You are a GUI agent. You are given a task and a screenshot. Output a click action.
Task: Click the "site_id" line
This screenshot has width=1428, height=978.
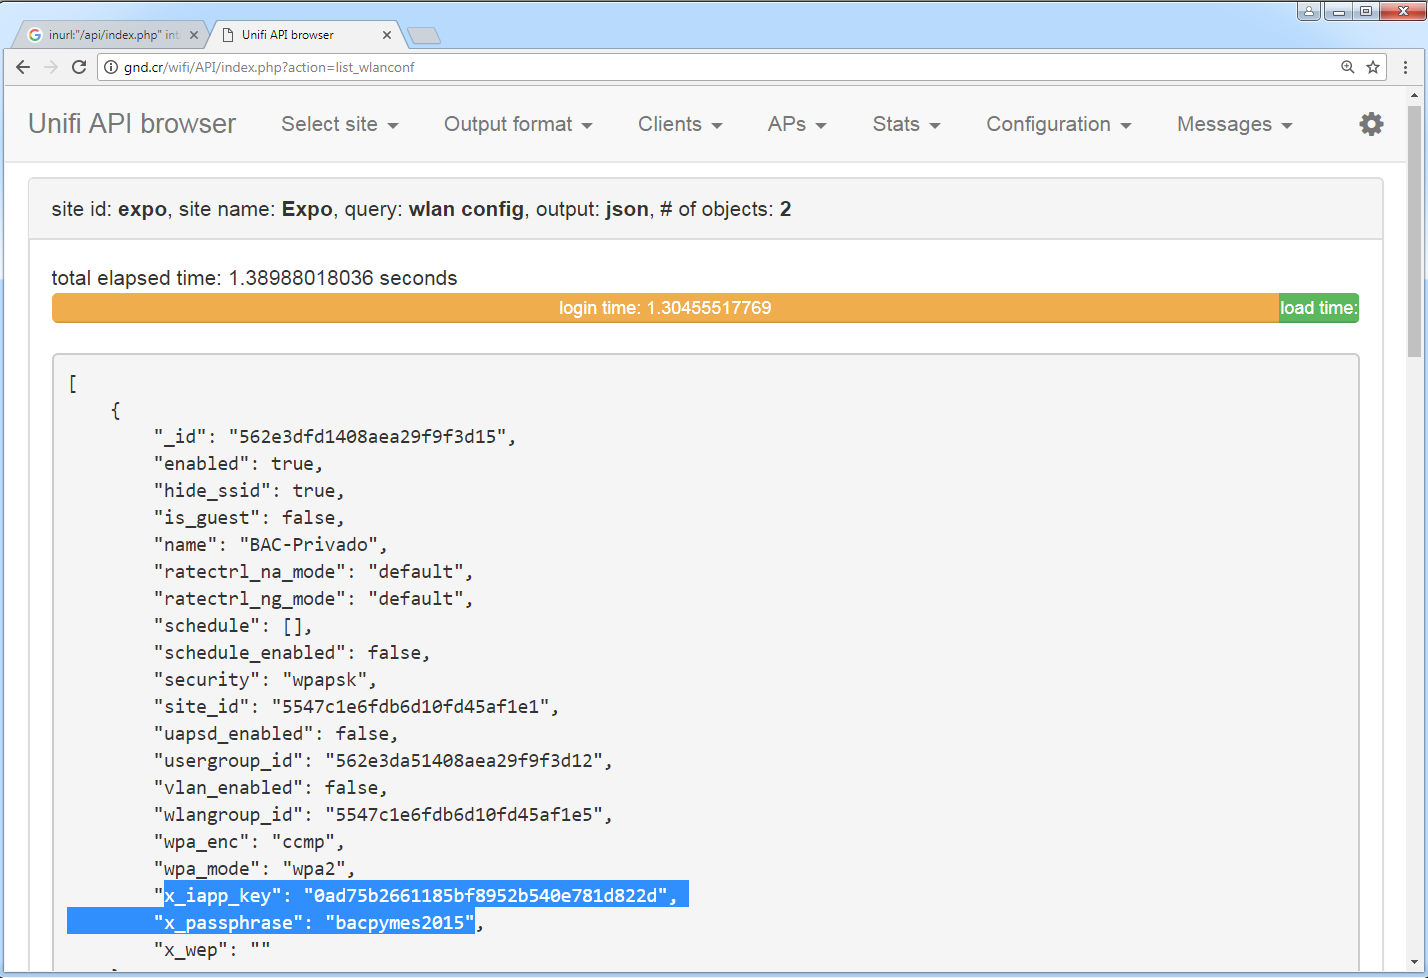[356, 707]
